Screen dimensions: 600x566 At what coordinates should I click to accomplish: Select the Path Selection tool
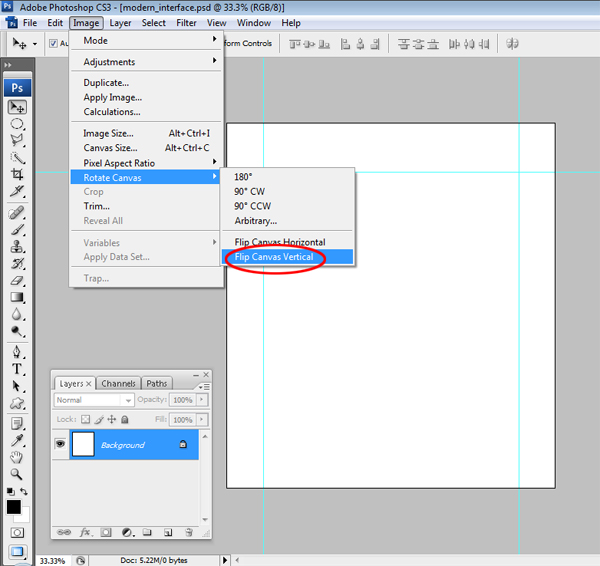[x=17, y=386]
